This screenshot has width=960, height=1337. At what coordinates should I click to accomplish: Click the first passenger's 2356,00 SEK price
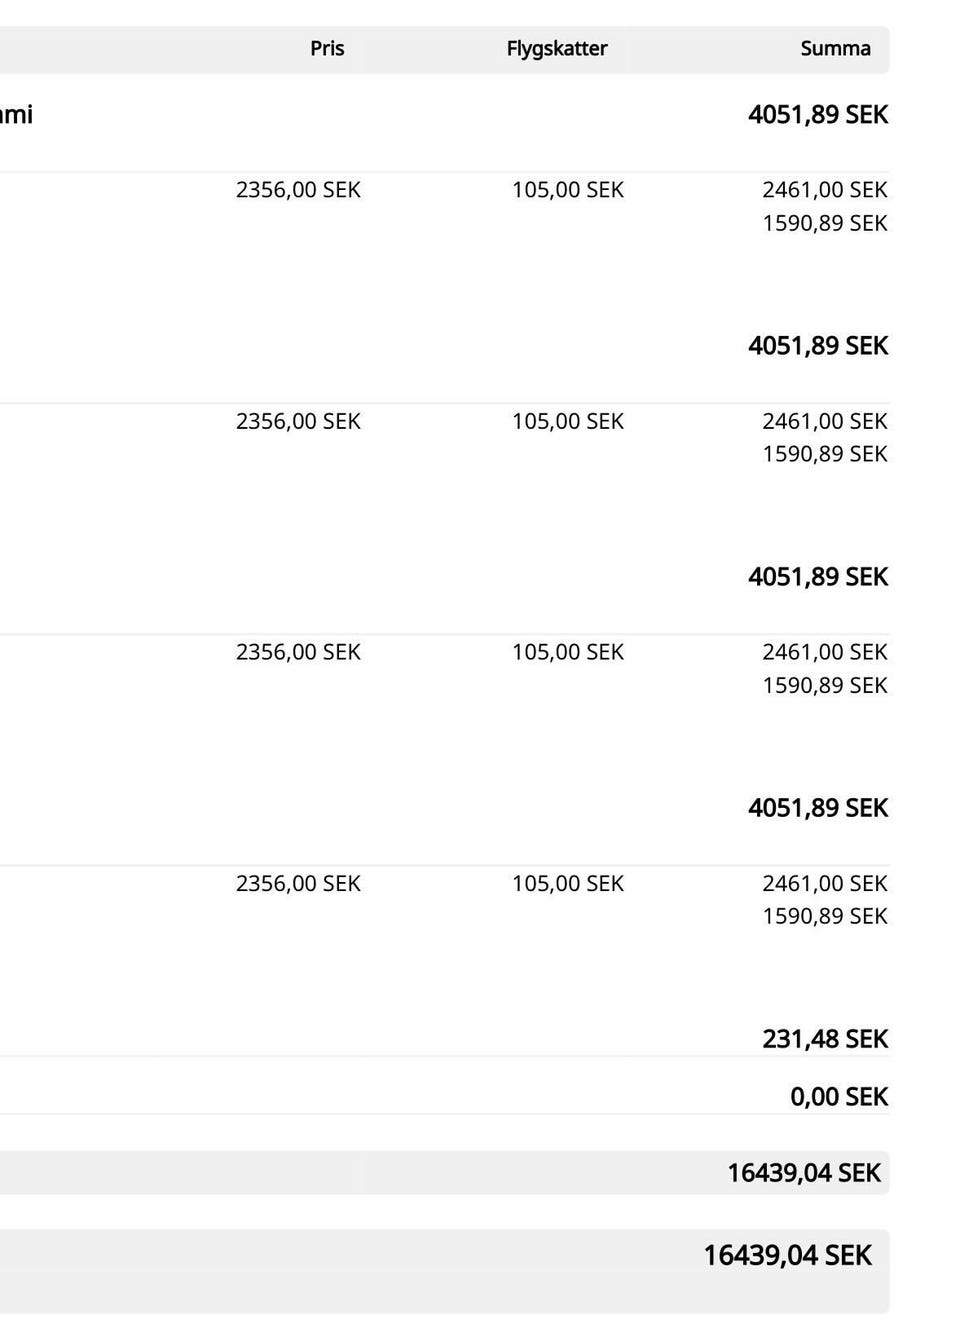pos(298,190)
